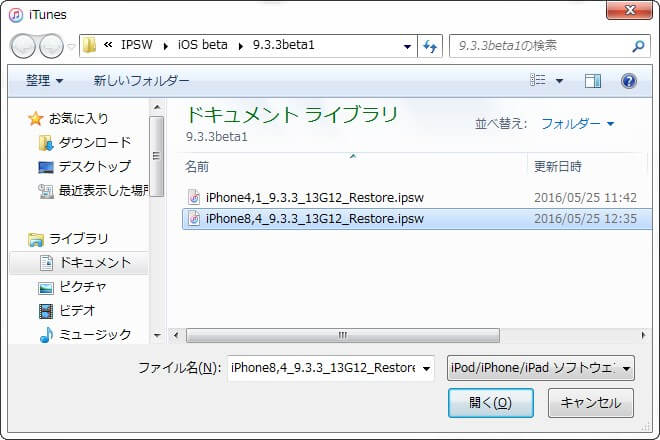Click horizontal scrollbar left arrow
The image size is (660, 440).
coord(176,336)
